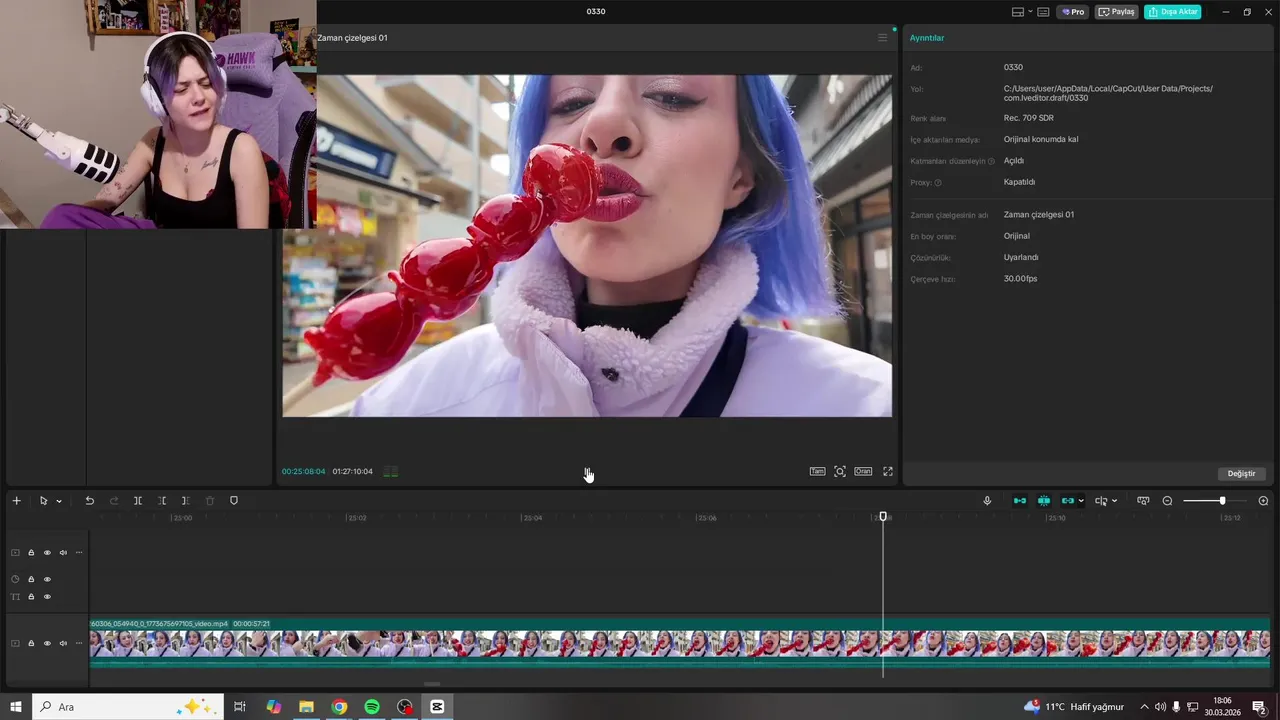
Task: Fit the timeline to window with zoom-fit icon
Action: point(1143,501)
